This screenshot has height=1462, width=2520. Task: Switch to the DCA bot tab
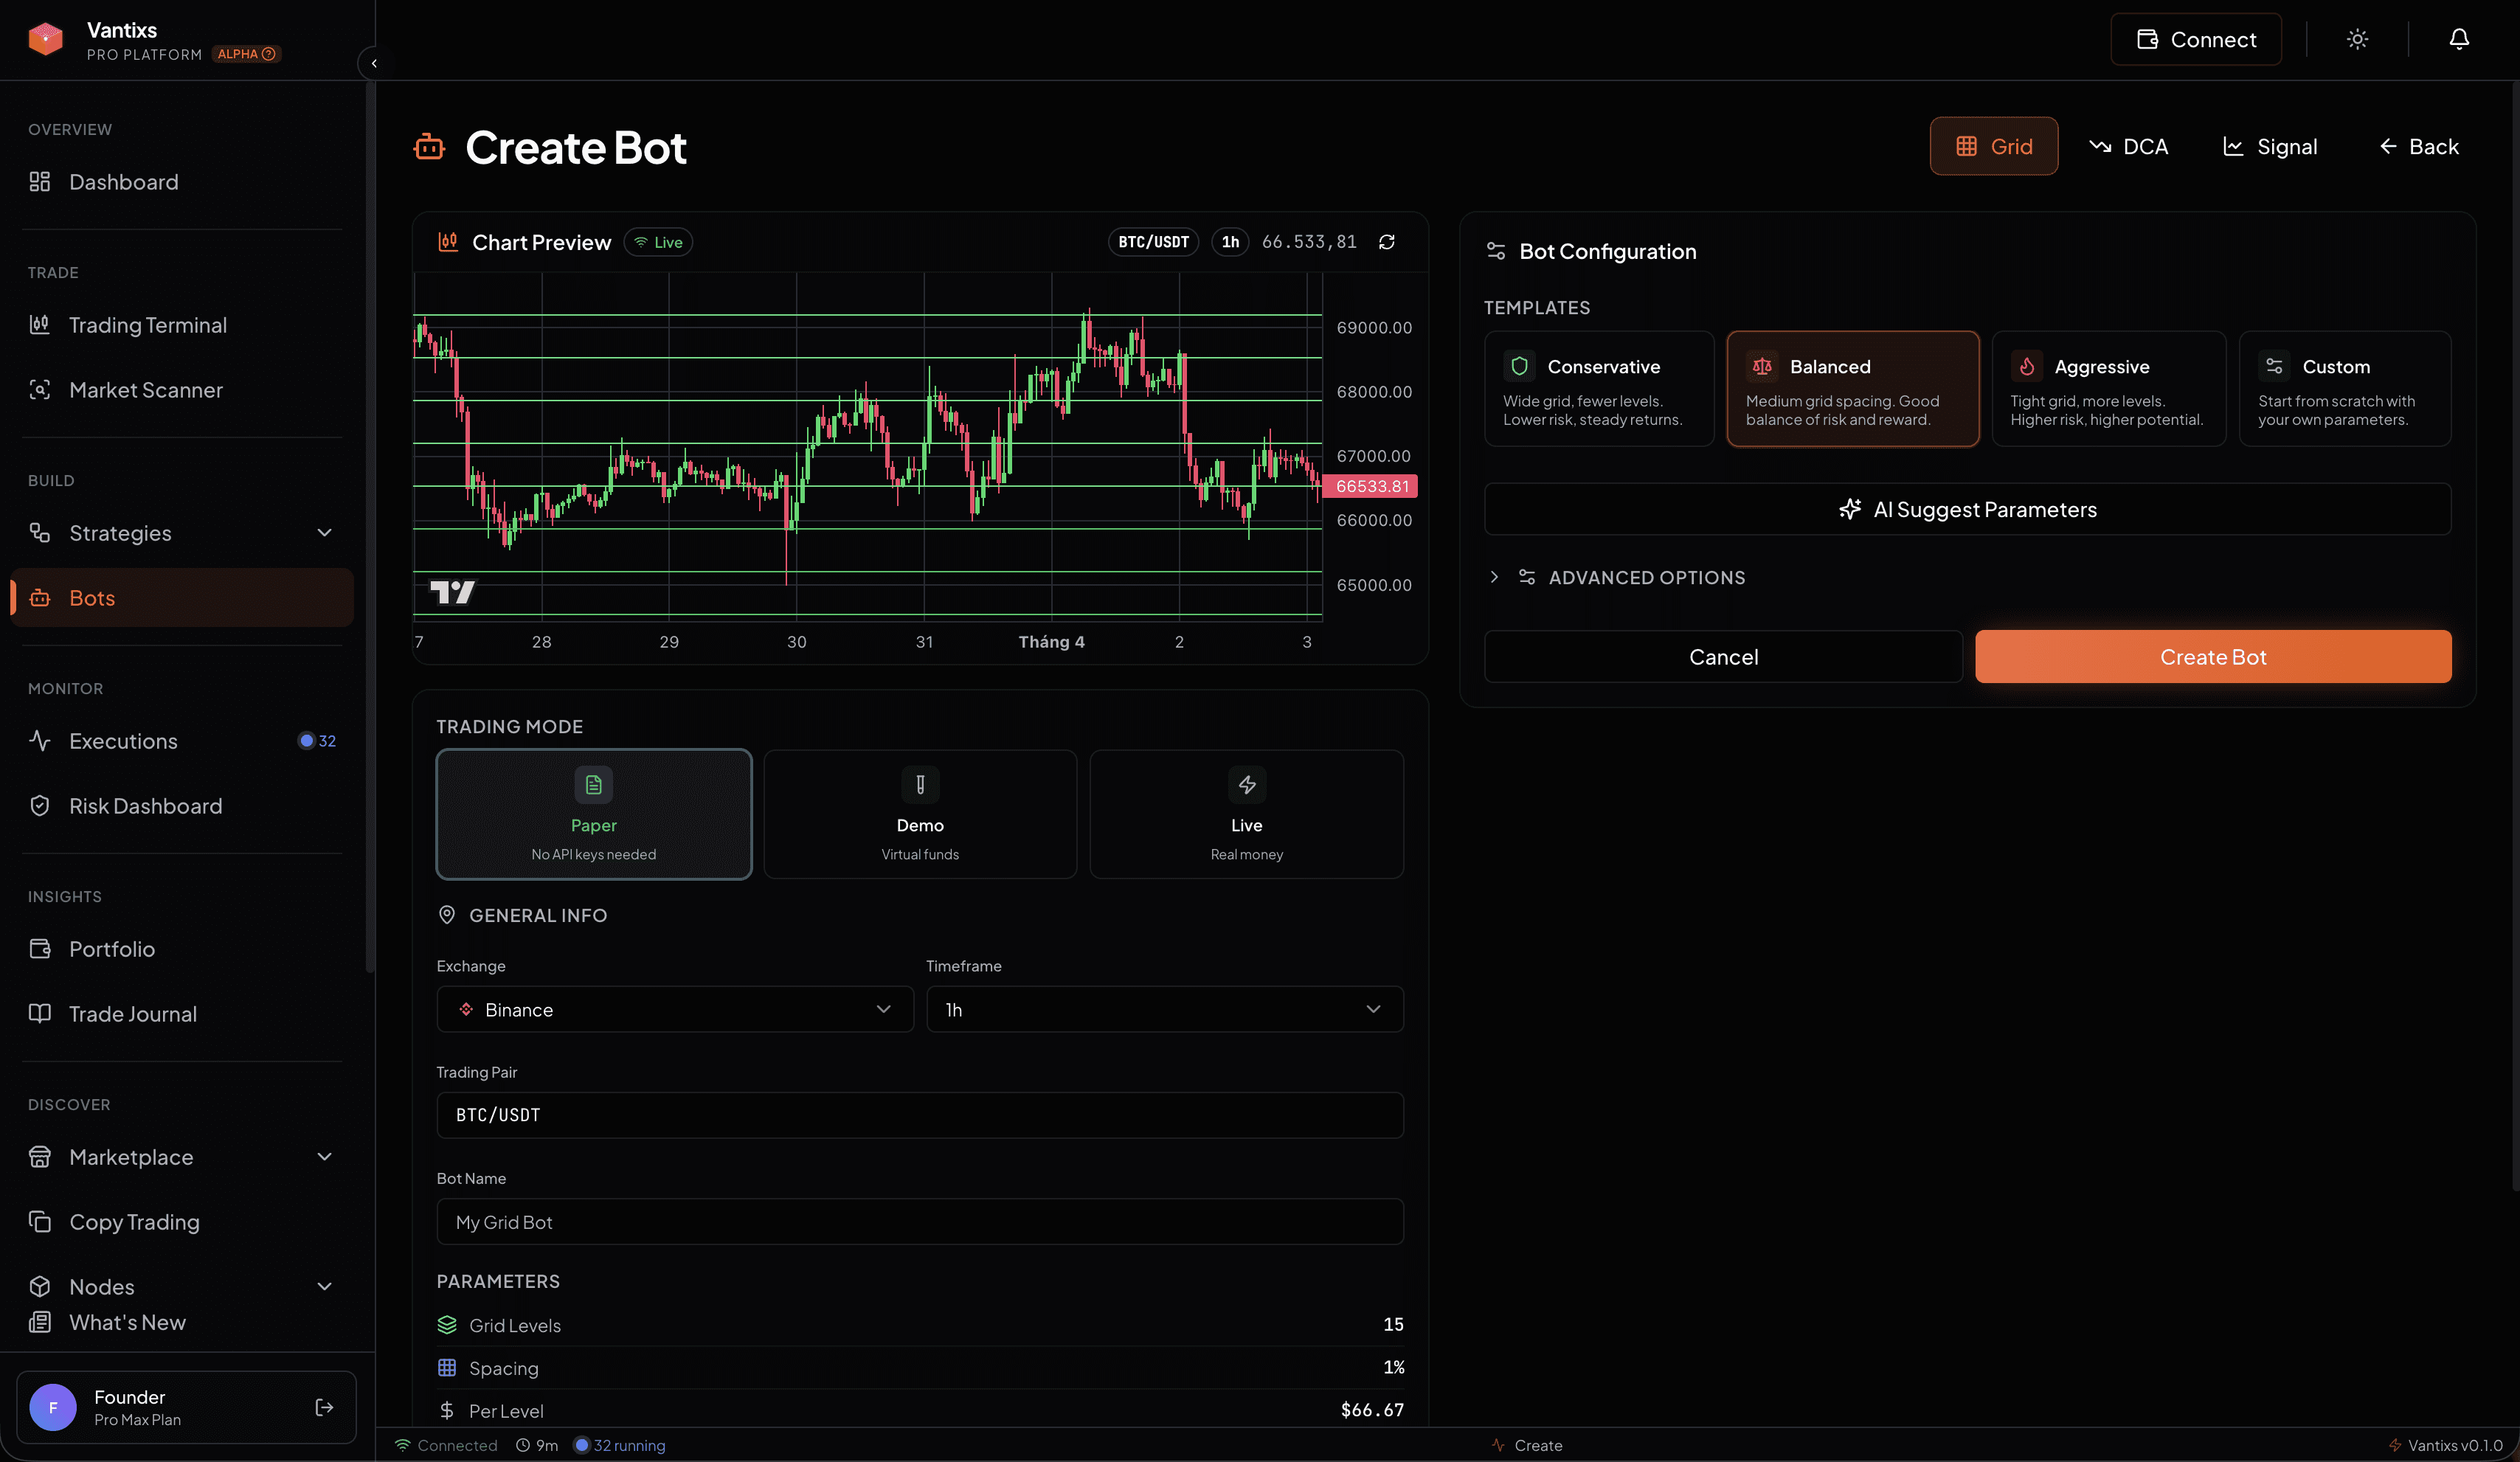point(2129,146)
